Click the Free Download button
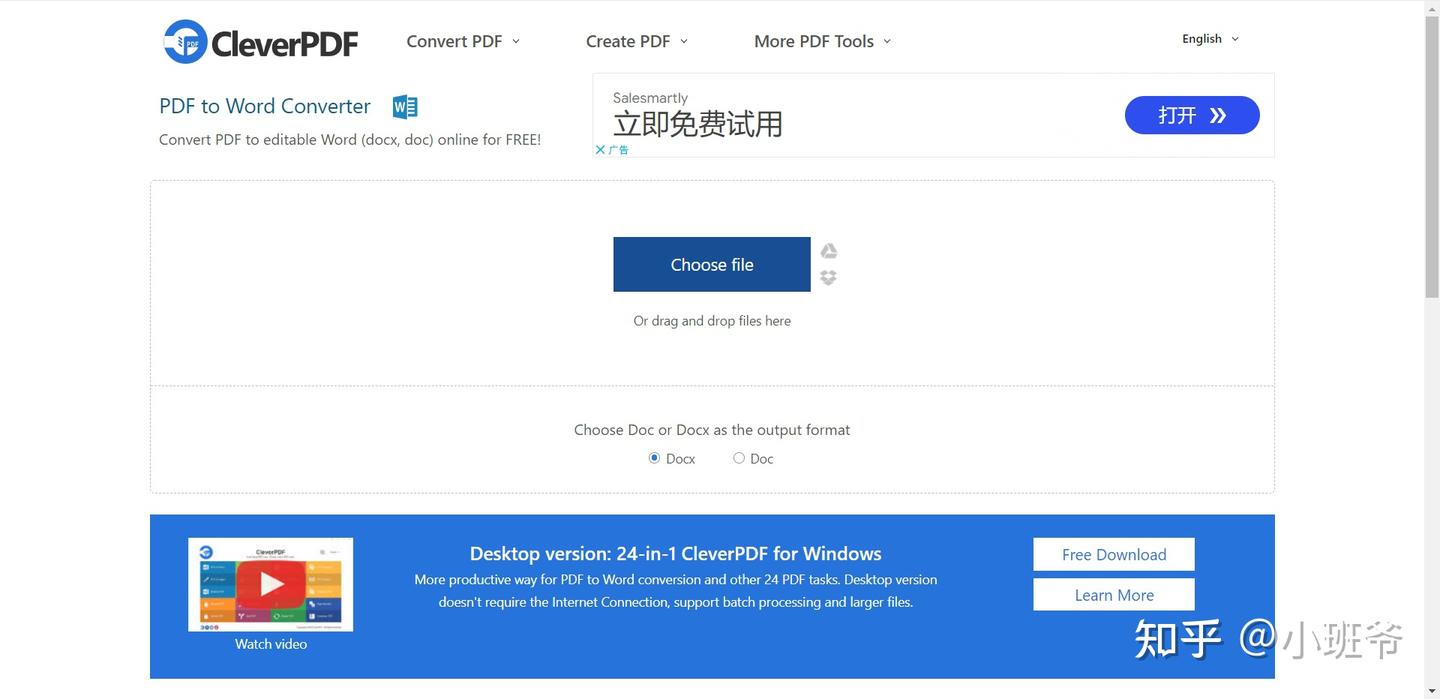Image resolution: width=1440 pixels, height=699 pixels. (x=1114, y=554)
